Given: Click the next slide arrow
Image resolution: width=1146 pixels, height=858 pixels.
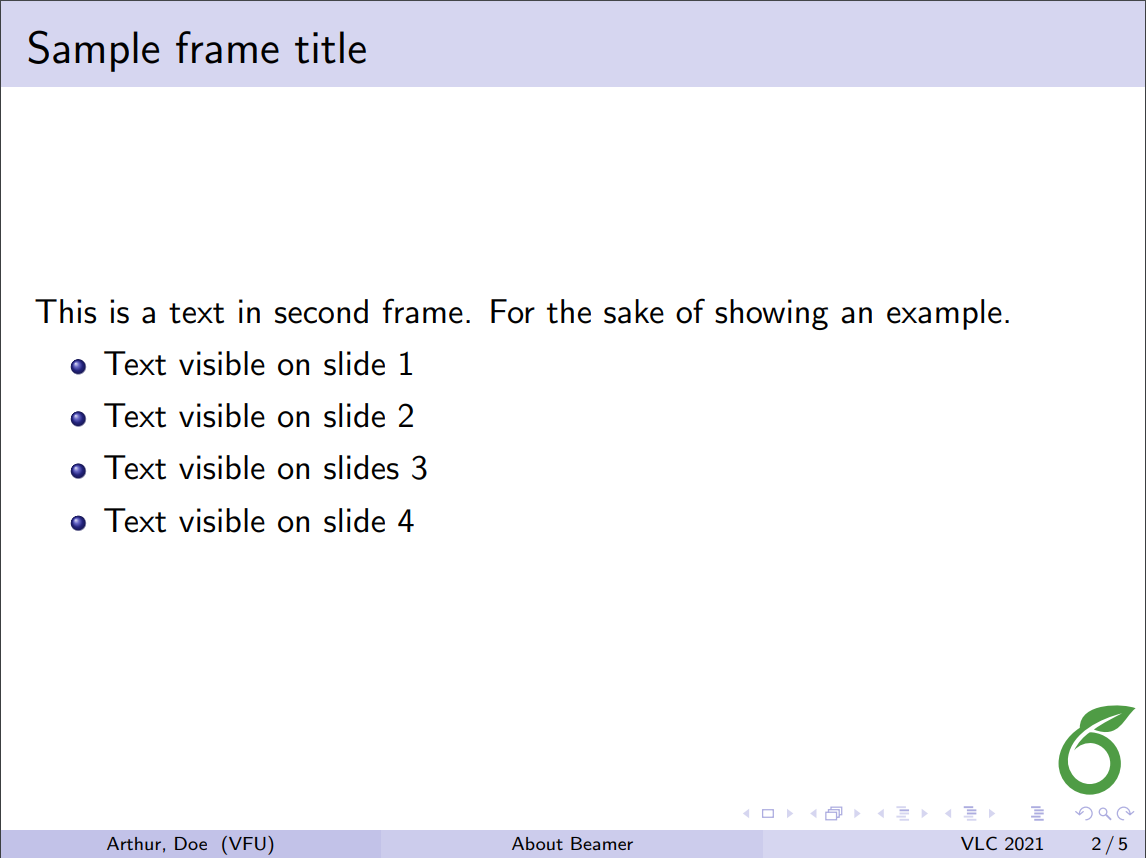Looking at the screenshot, I should 790,814.
